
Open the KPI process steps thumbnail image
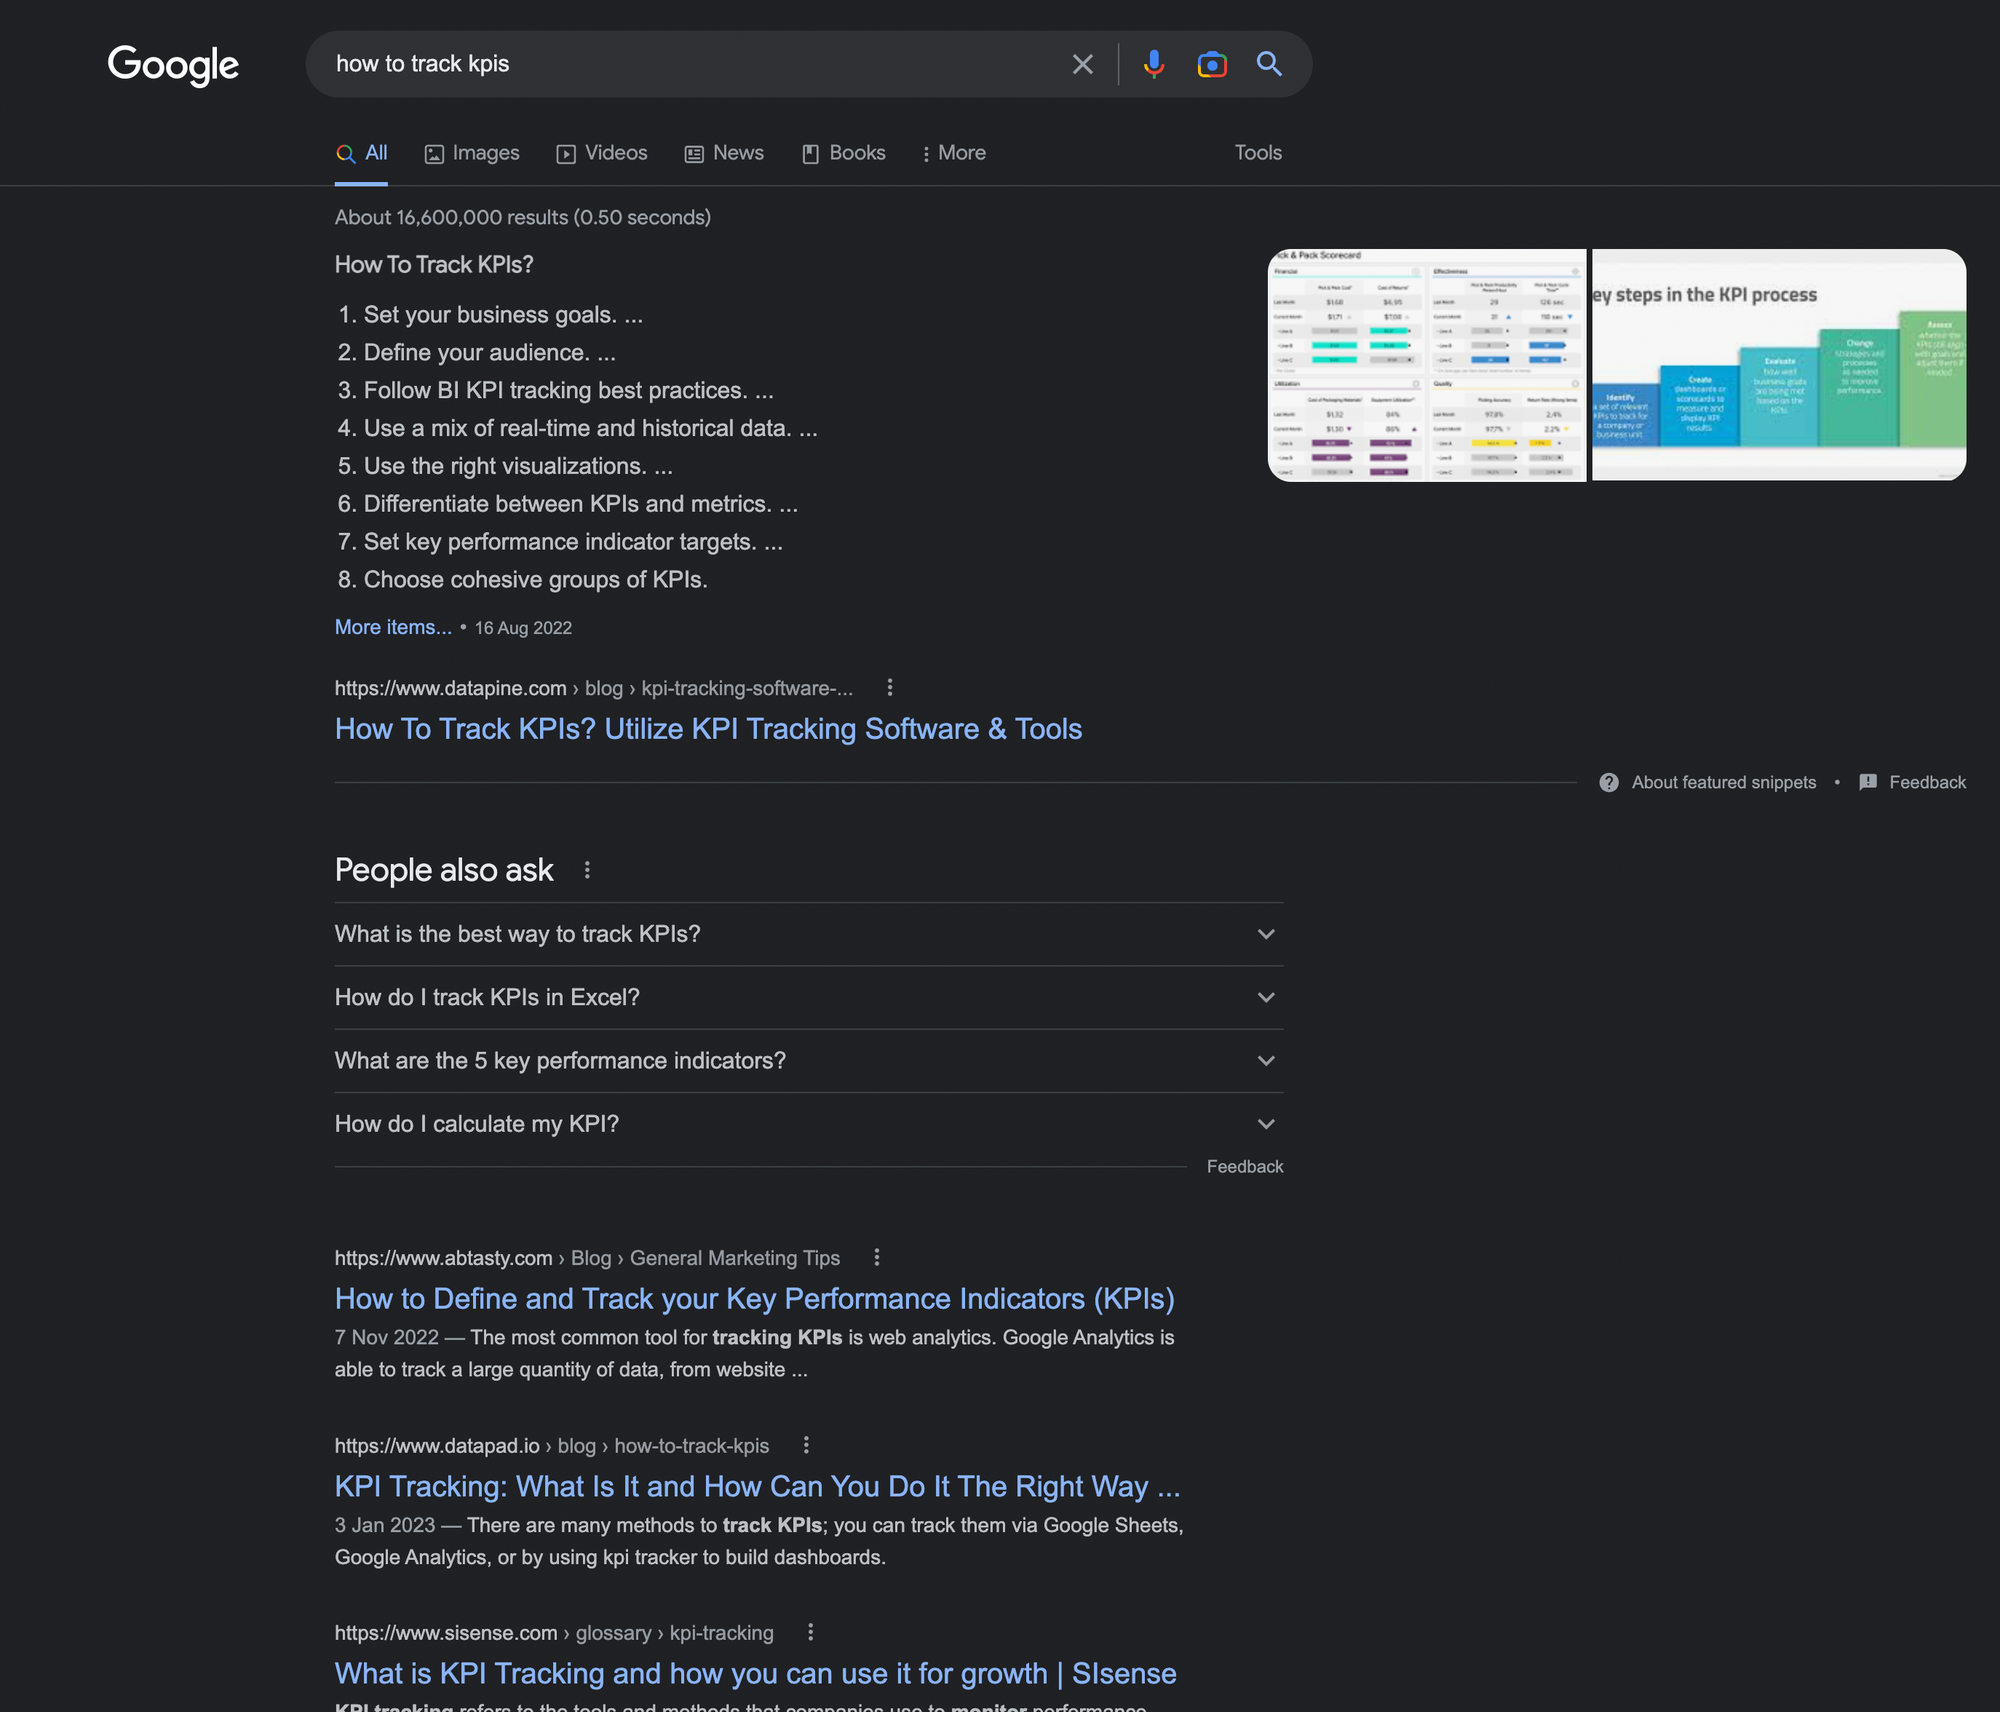[1777, 365]
